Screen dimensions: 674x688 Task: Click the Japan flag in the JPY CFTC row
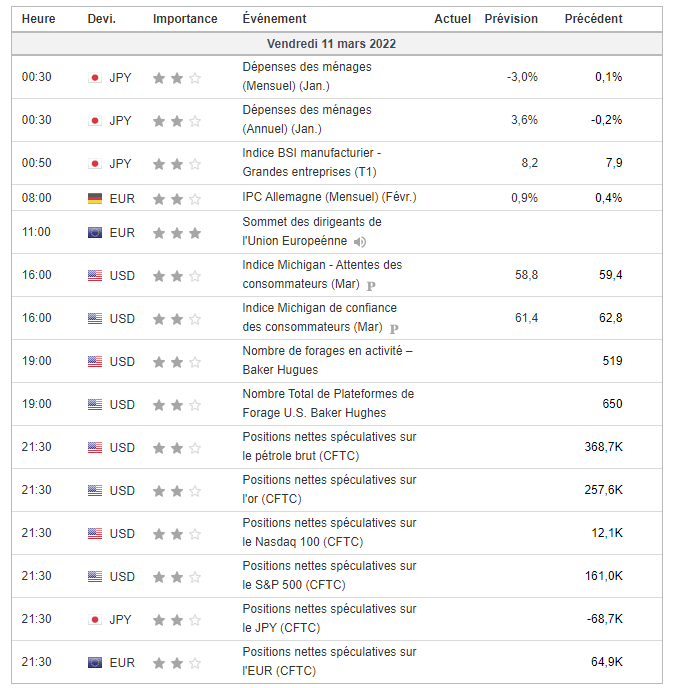(95, 619)
